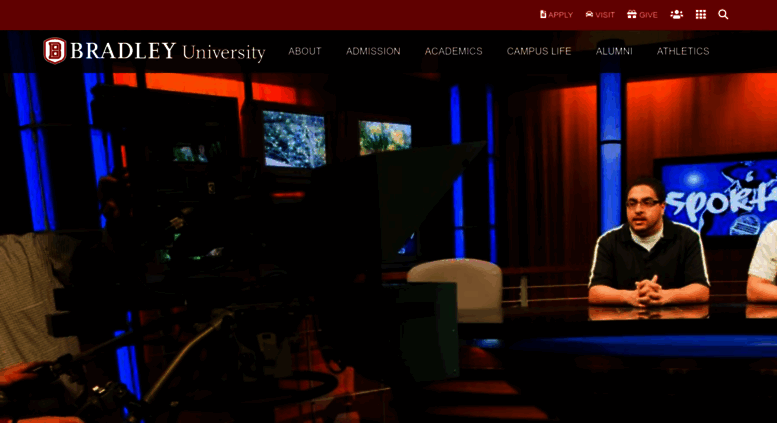This screenshot has width=777, height=423.
Task: Click the Bradley University logo
Action: (154, 51)
